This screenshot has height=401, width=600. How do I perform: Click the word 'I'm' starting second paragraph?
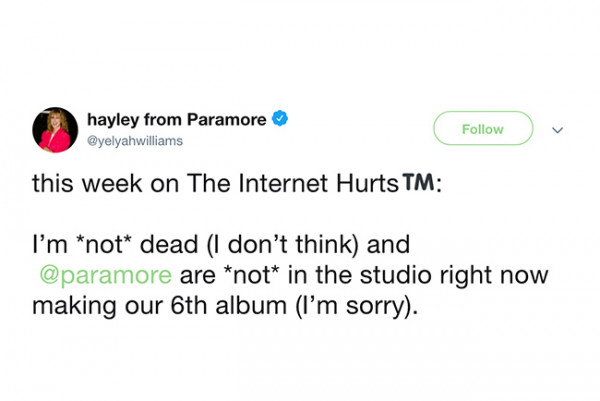[x=46, y=245]
